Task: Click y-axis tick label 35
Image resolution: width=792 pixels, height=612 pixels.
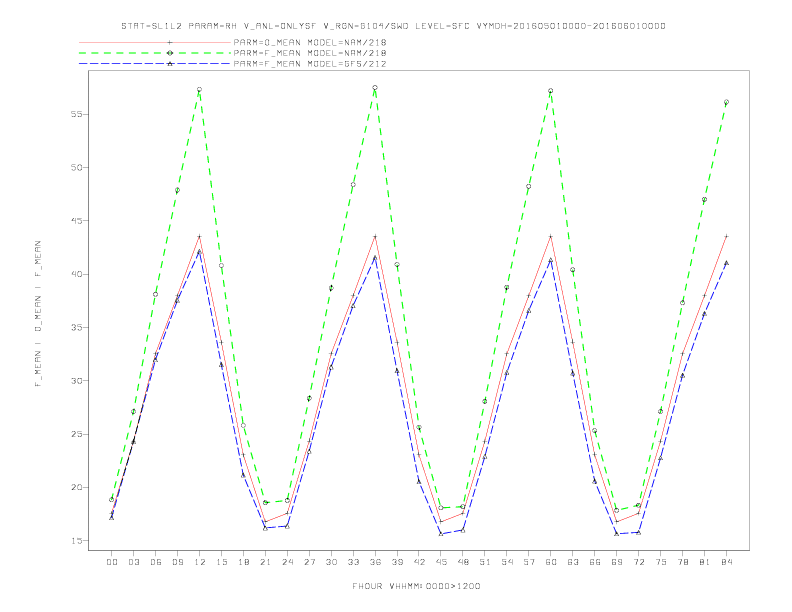Action: pyautogui.click(x=76, y=327)
